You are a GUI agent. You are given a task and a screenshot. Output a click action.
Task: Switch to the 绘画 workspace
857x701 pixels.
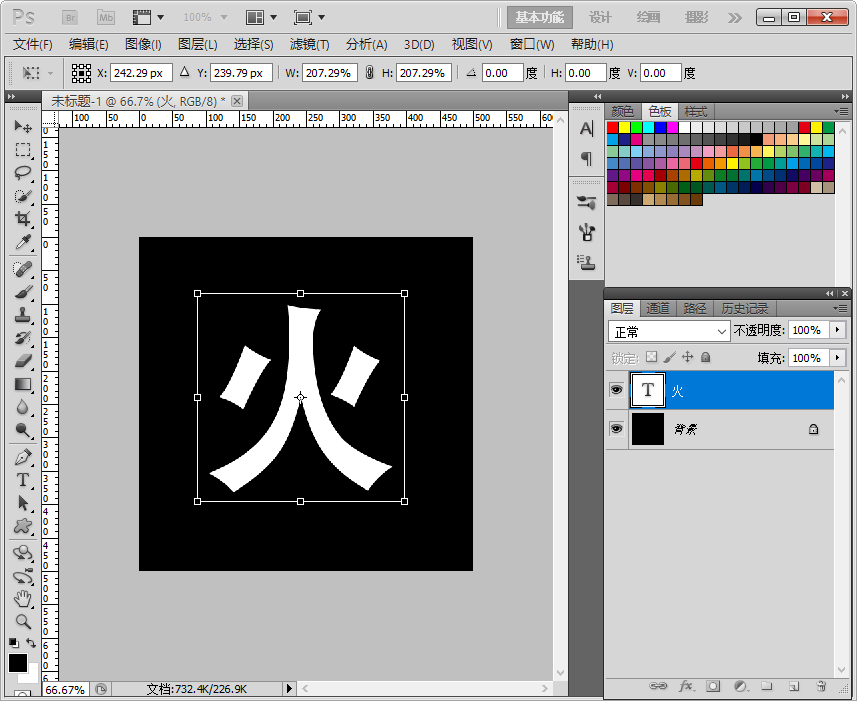[x=648, y=17]
